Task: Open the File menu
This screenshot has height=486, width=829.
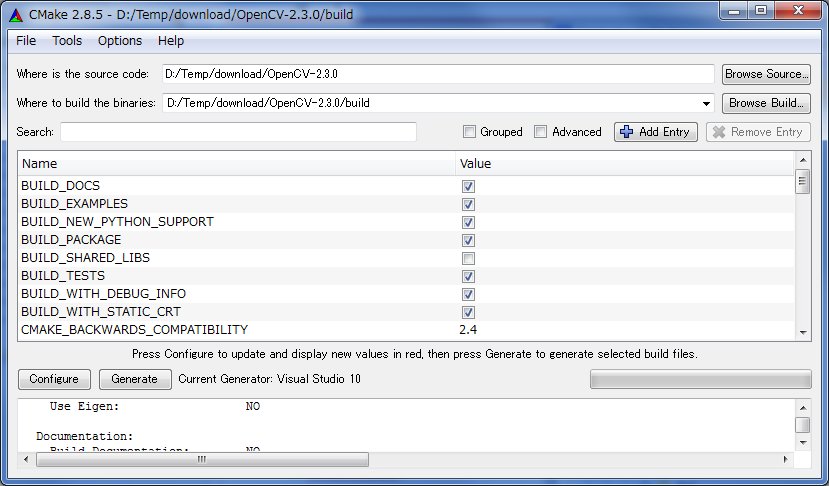Action: pyautogui.click(x=26, y=41)
